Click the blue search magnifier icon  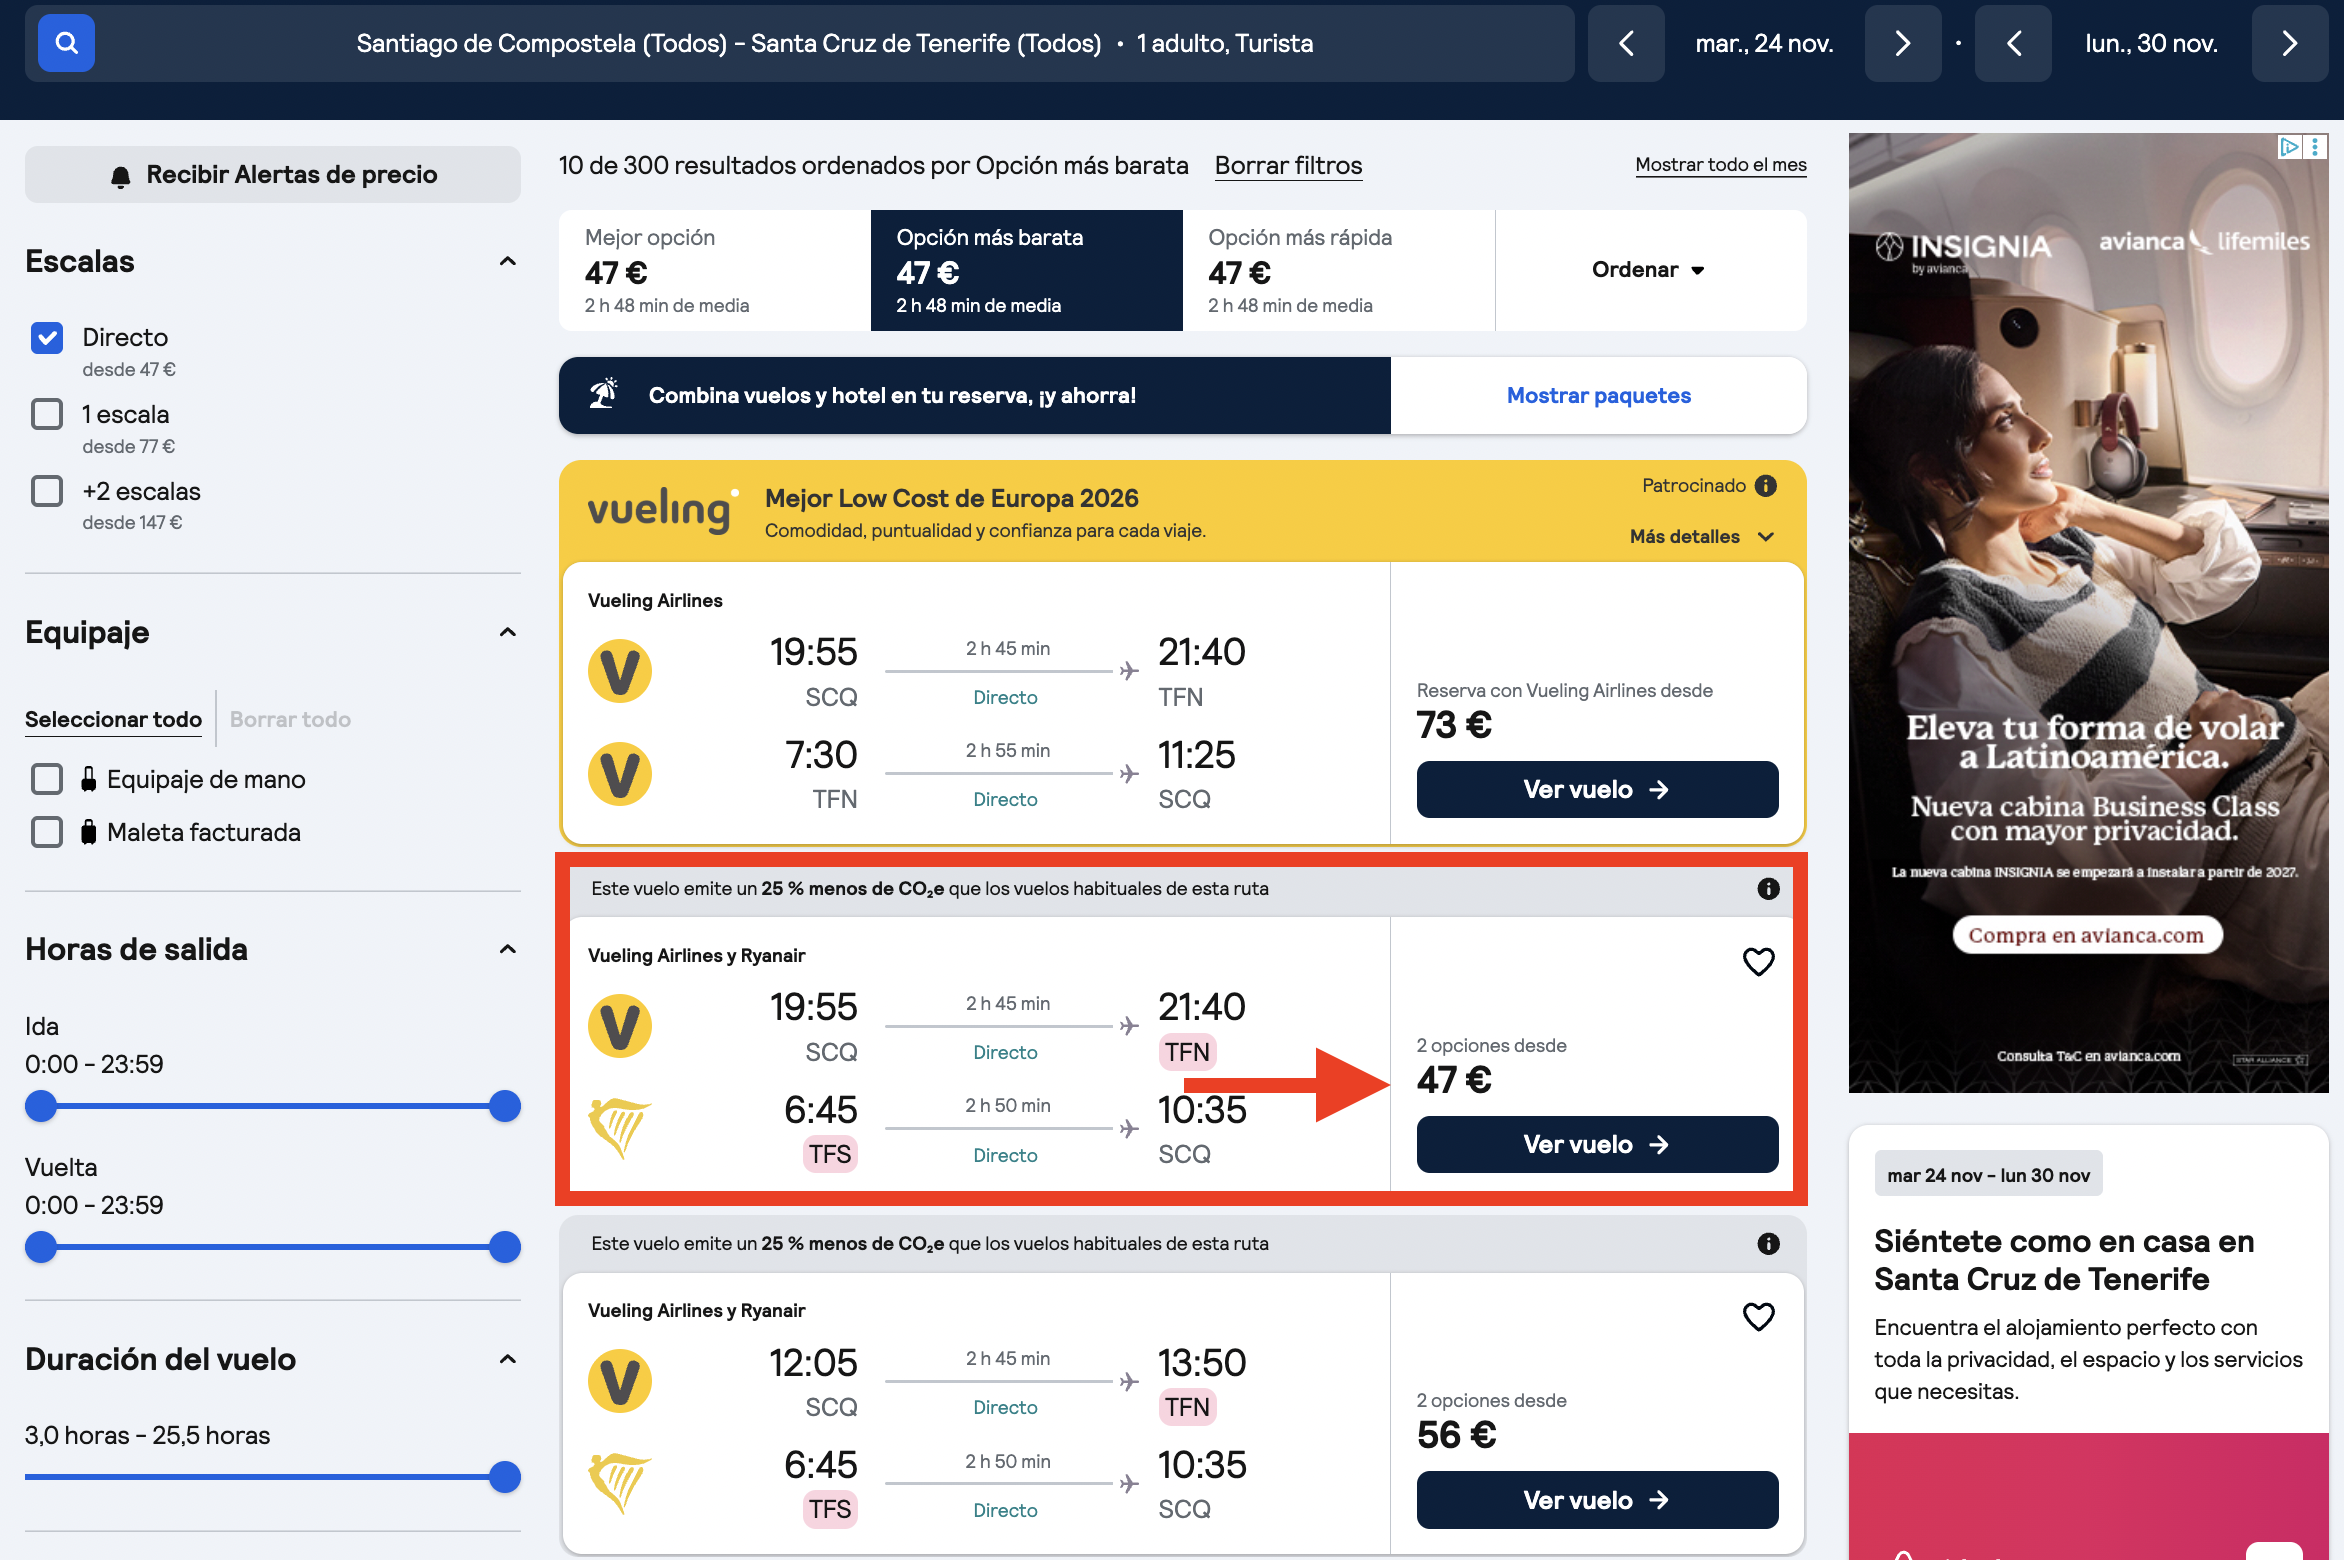[66, 43]
